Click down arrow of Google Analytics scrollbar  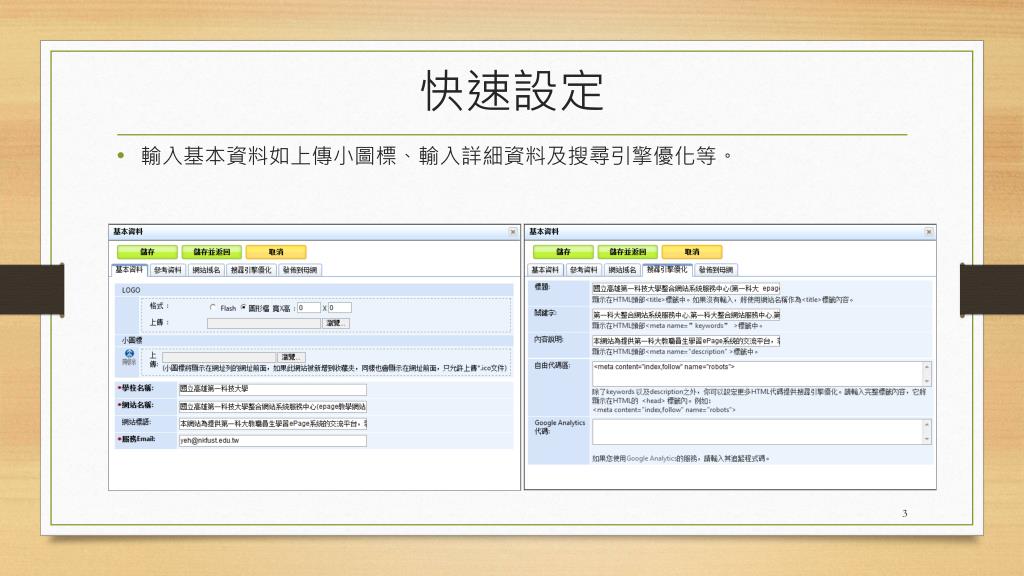click(927, 440)
